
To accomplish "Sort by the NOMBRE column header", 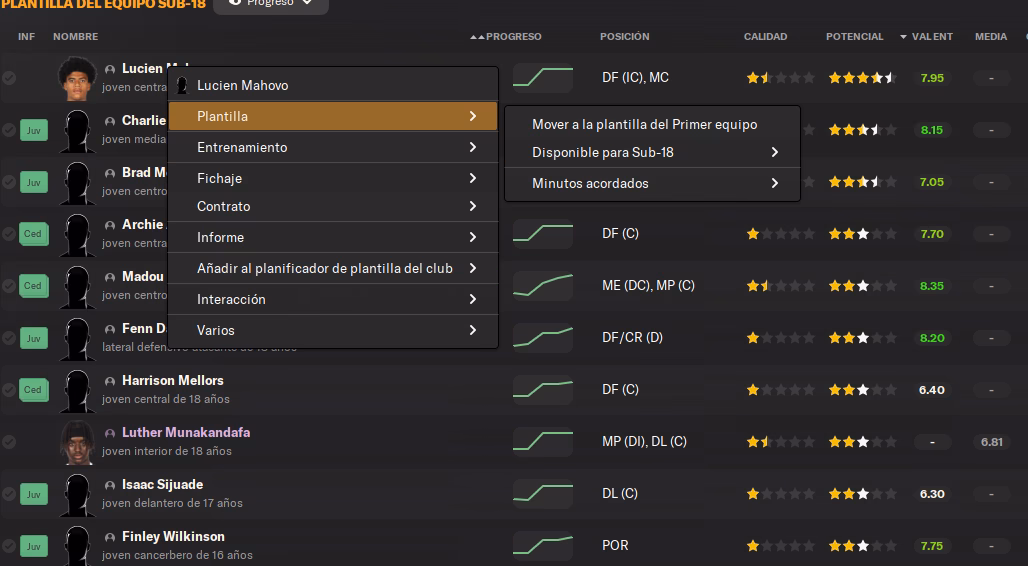I will click(75, 37).
